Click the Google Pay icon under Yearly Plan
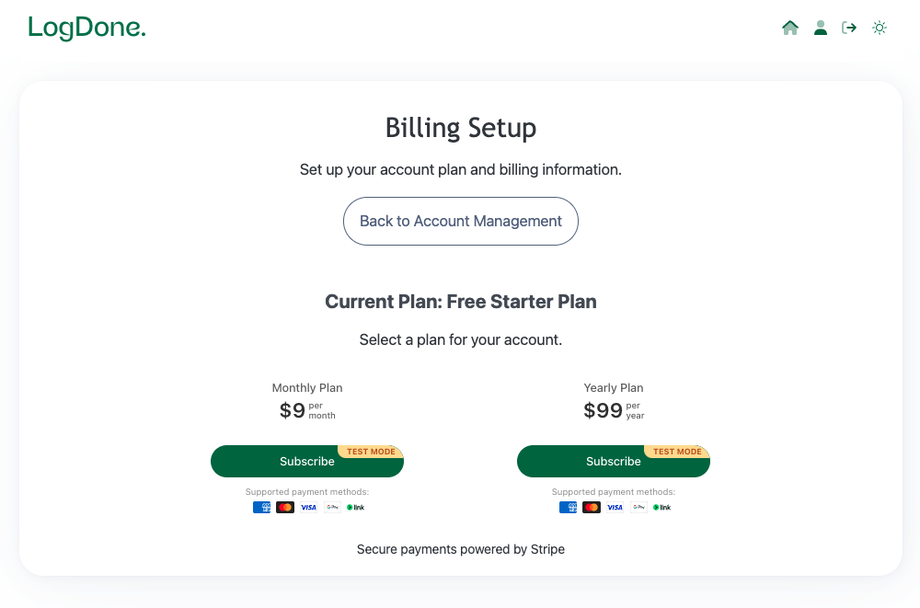Image resolution: width=920 pixels, height=608 pixels. tap(638, 507)
